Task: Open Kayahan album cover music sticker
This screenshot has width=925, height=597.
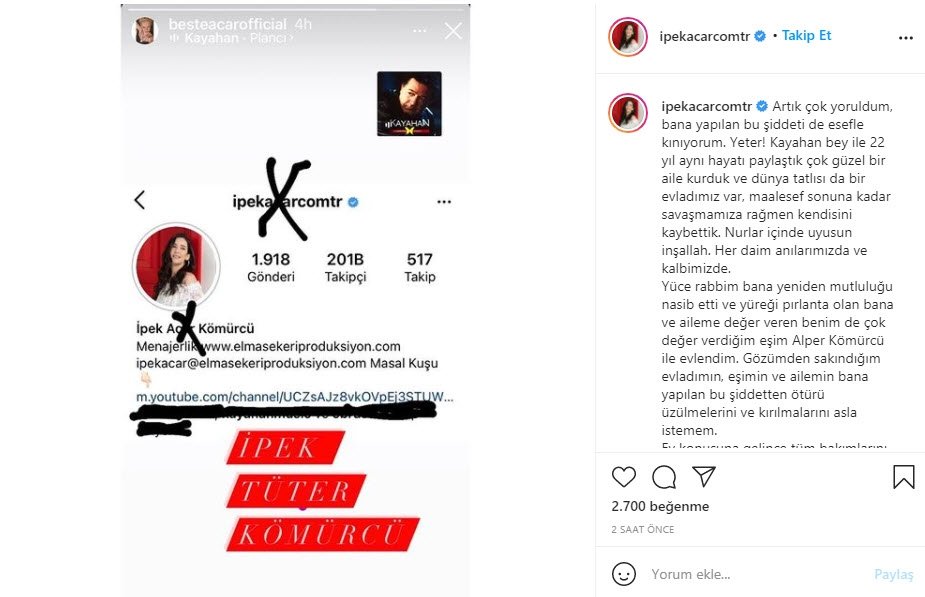Action: (409, 104)
